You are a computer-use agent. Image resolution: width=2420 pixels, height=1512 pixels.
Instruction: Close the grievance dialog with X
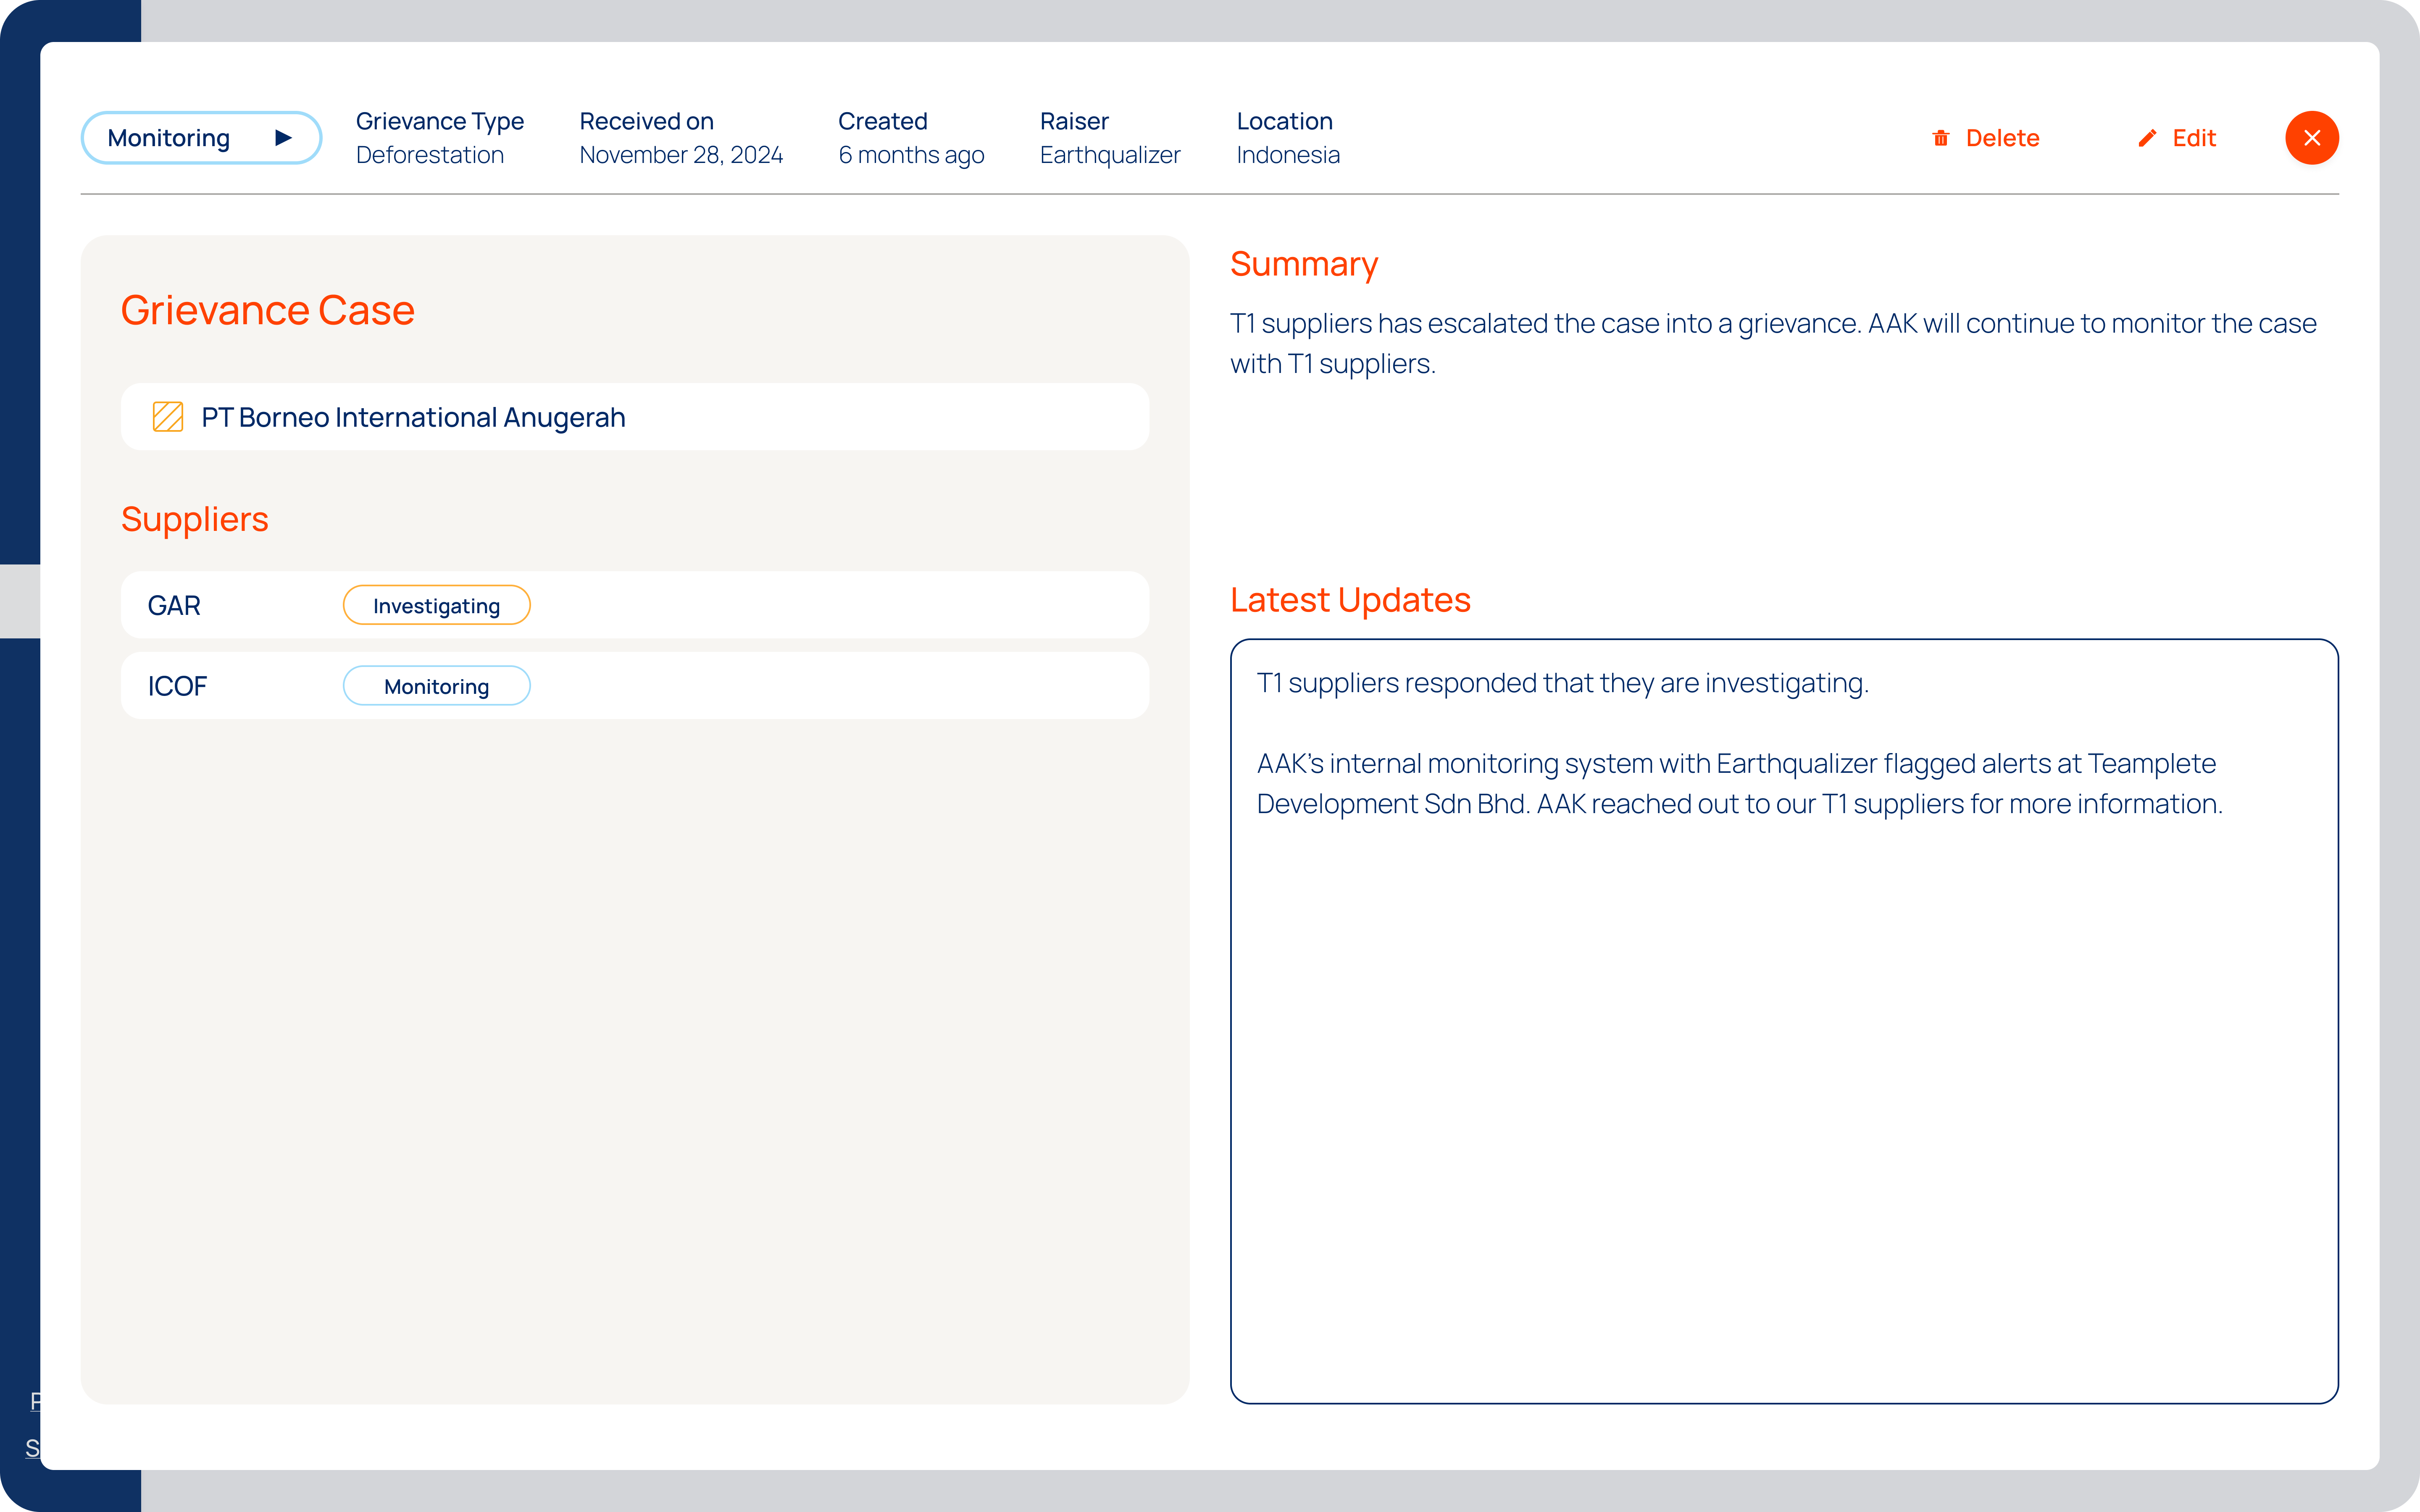[x=2311, y=138]
